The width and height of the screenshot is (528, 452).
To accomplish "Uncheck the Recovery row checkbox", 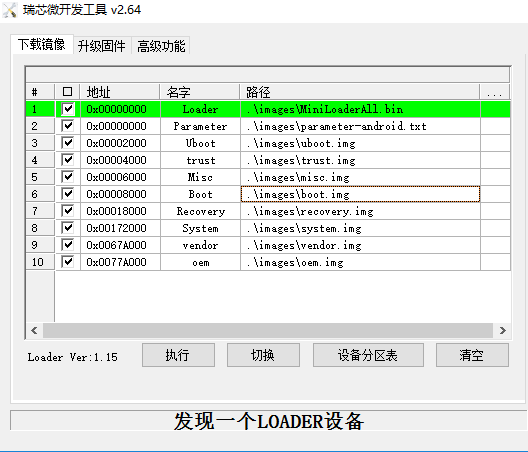I will tap(68, 211).
